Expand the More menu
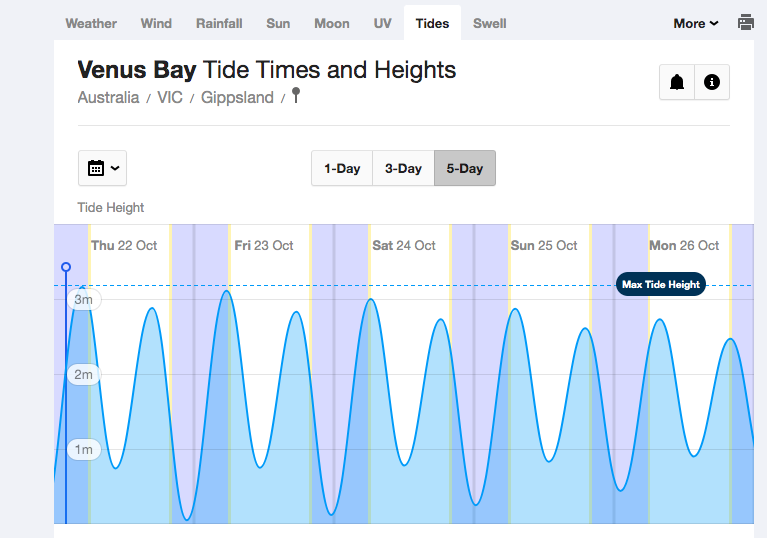The image size is (767, 538). 695,23
